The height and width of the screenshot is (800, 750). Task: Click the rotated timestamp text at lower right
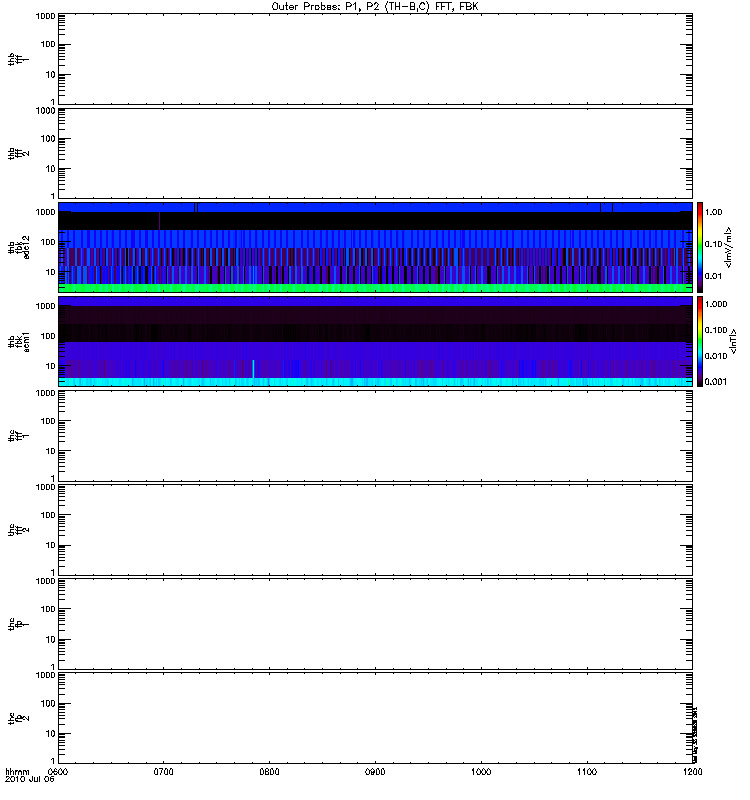[x=695, y=734]
